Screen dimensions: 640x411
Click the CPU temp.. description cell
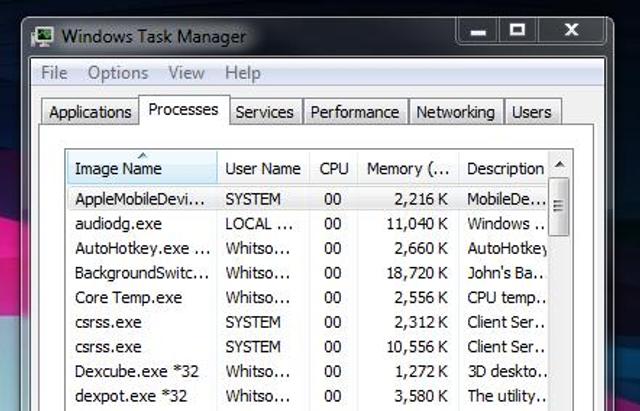[506, 298]
